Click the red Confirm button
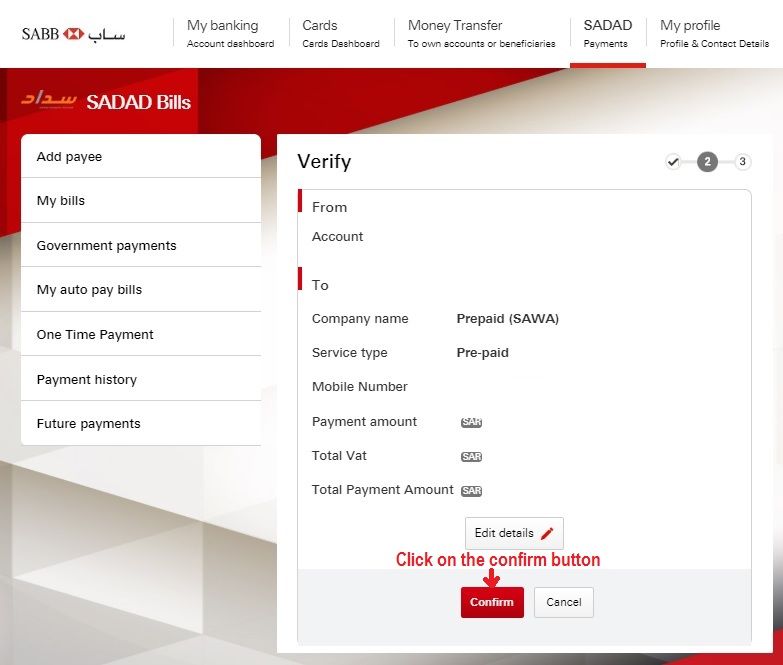783x665 pixels. 492,602
